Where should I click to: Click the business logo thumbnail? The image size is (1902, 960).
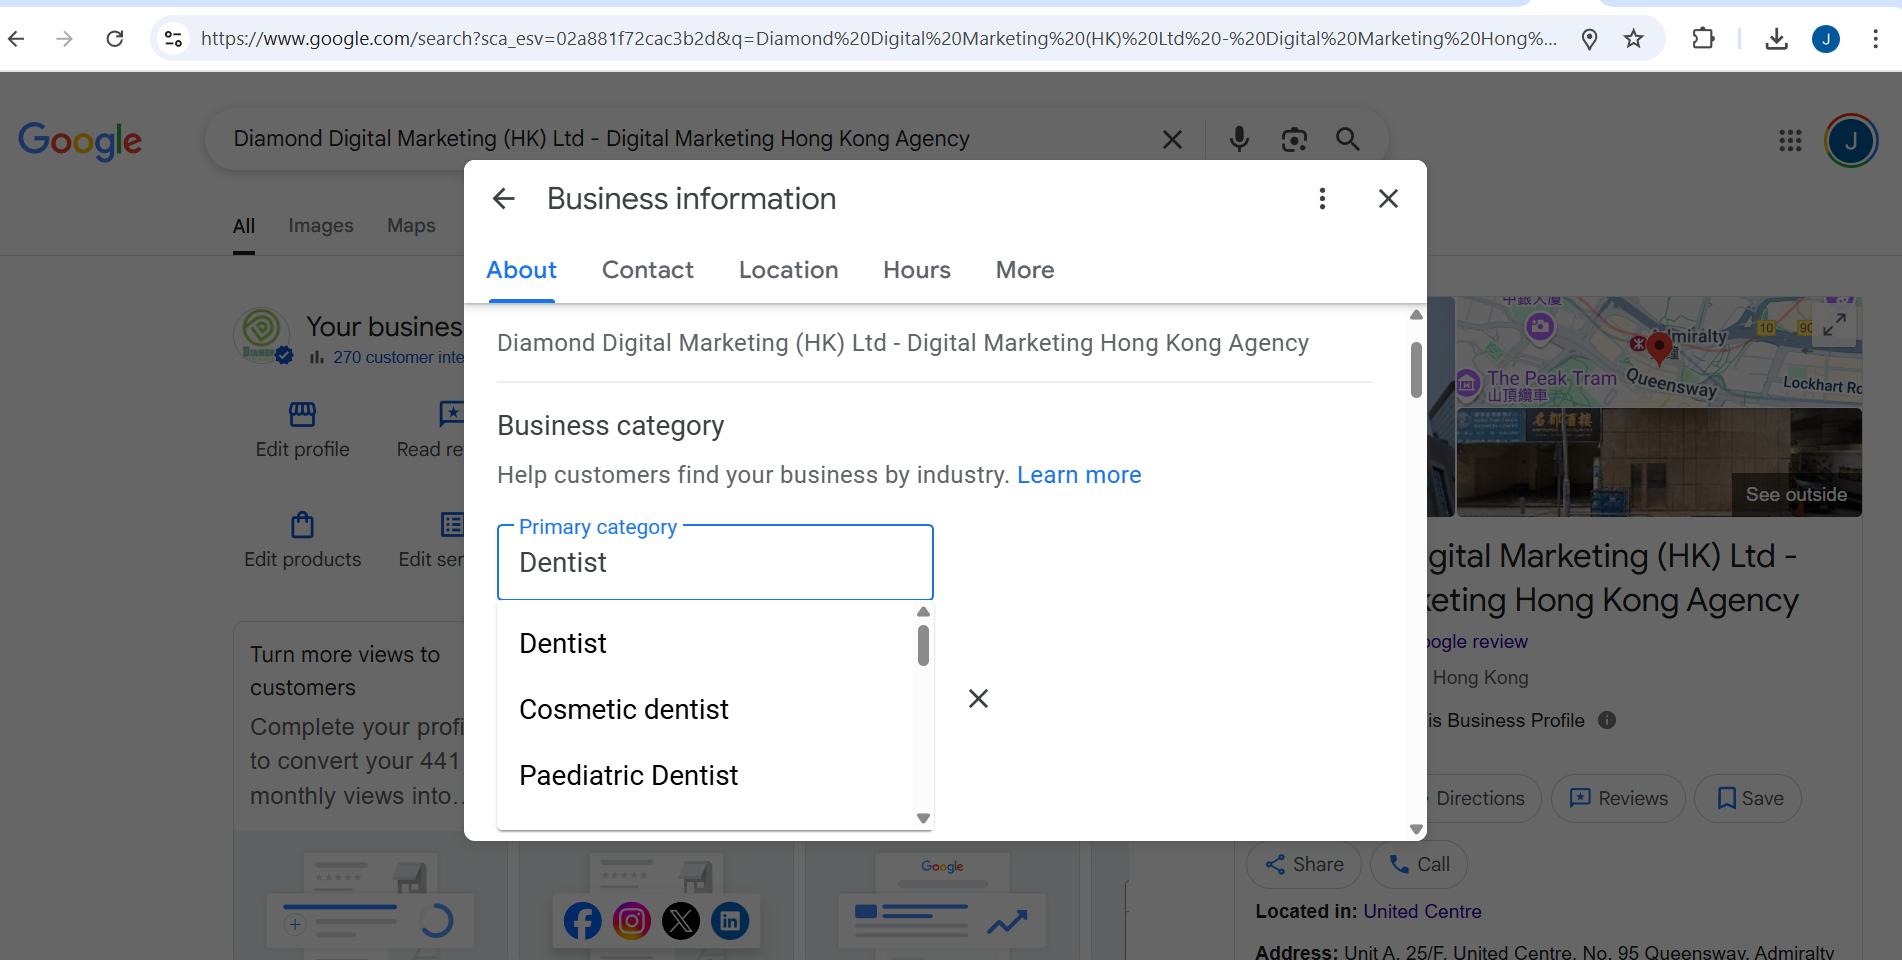pos(262,335)
